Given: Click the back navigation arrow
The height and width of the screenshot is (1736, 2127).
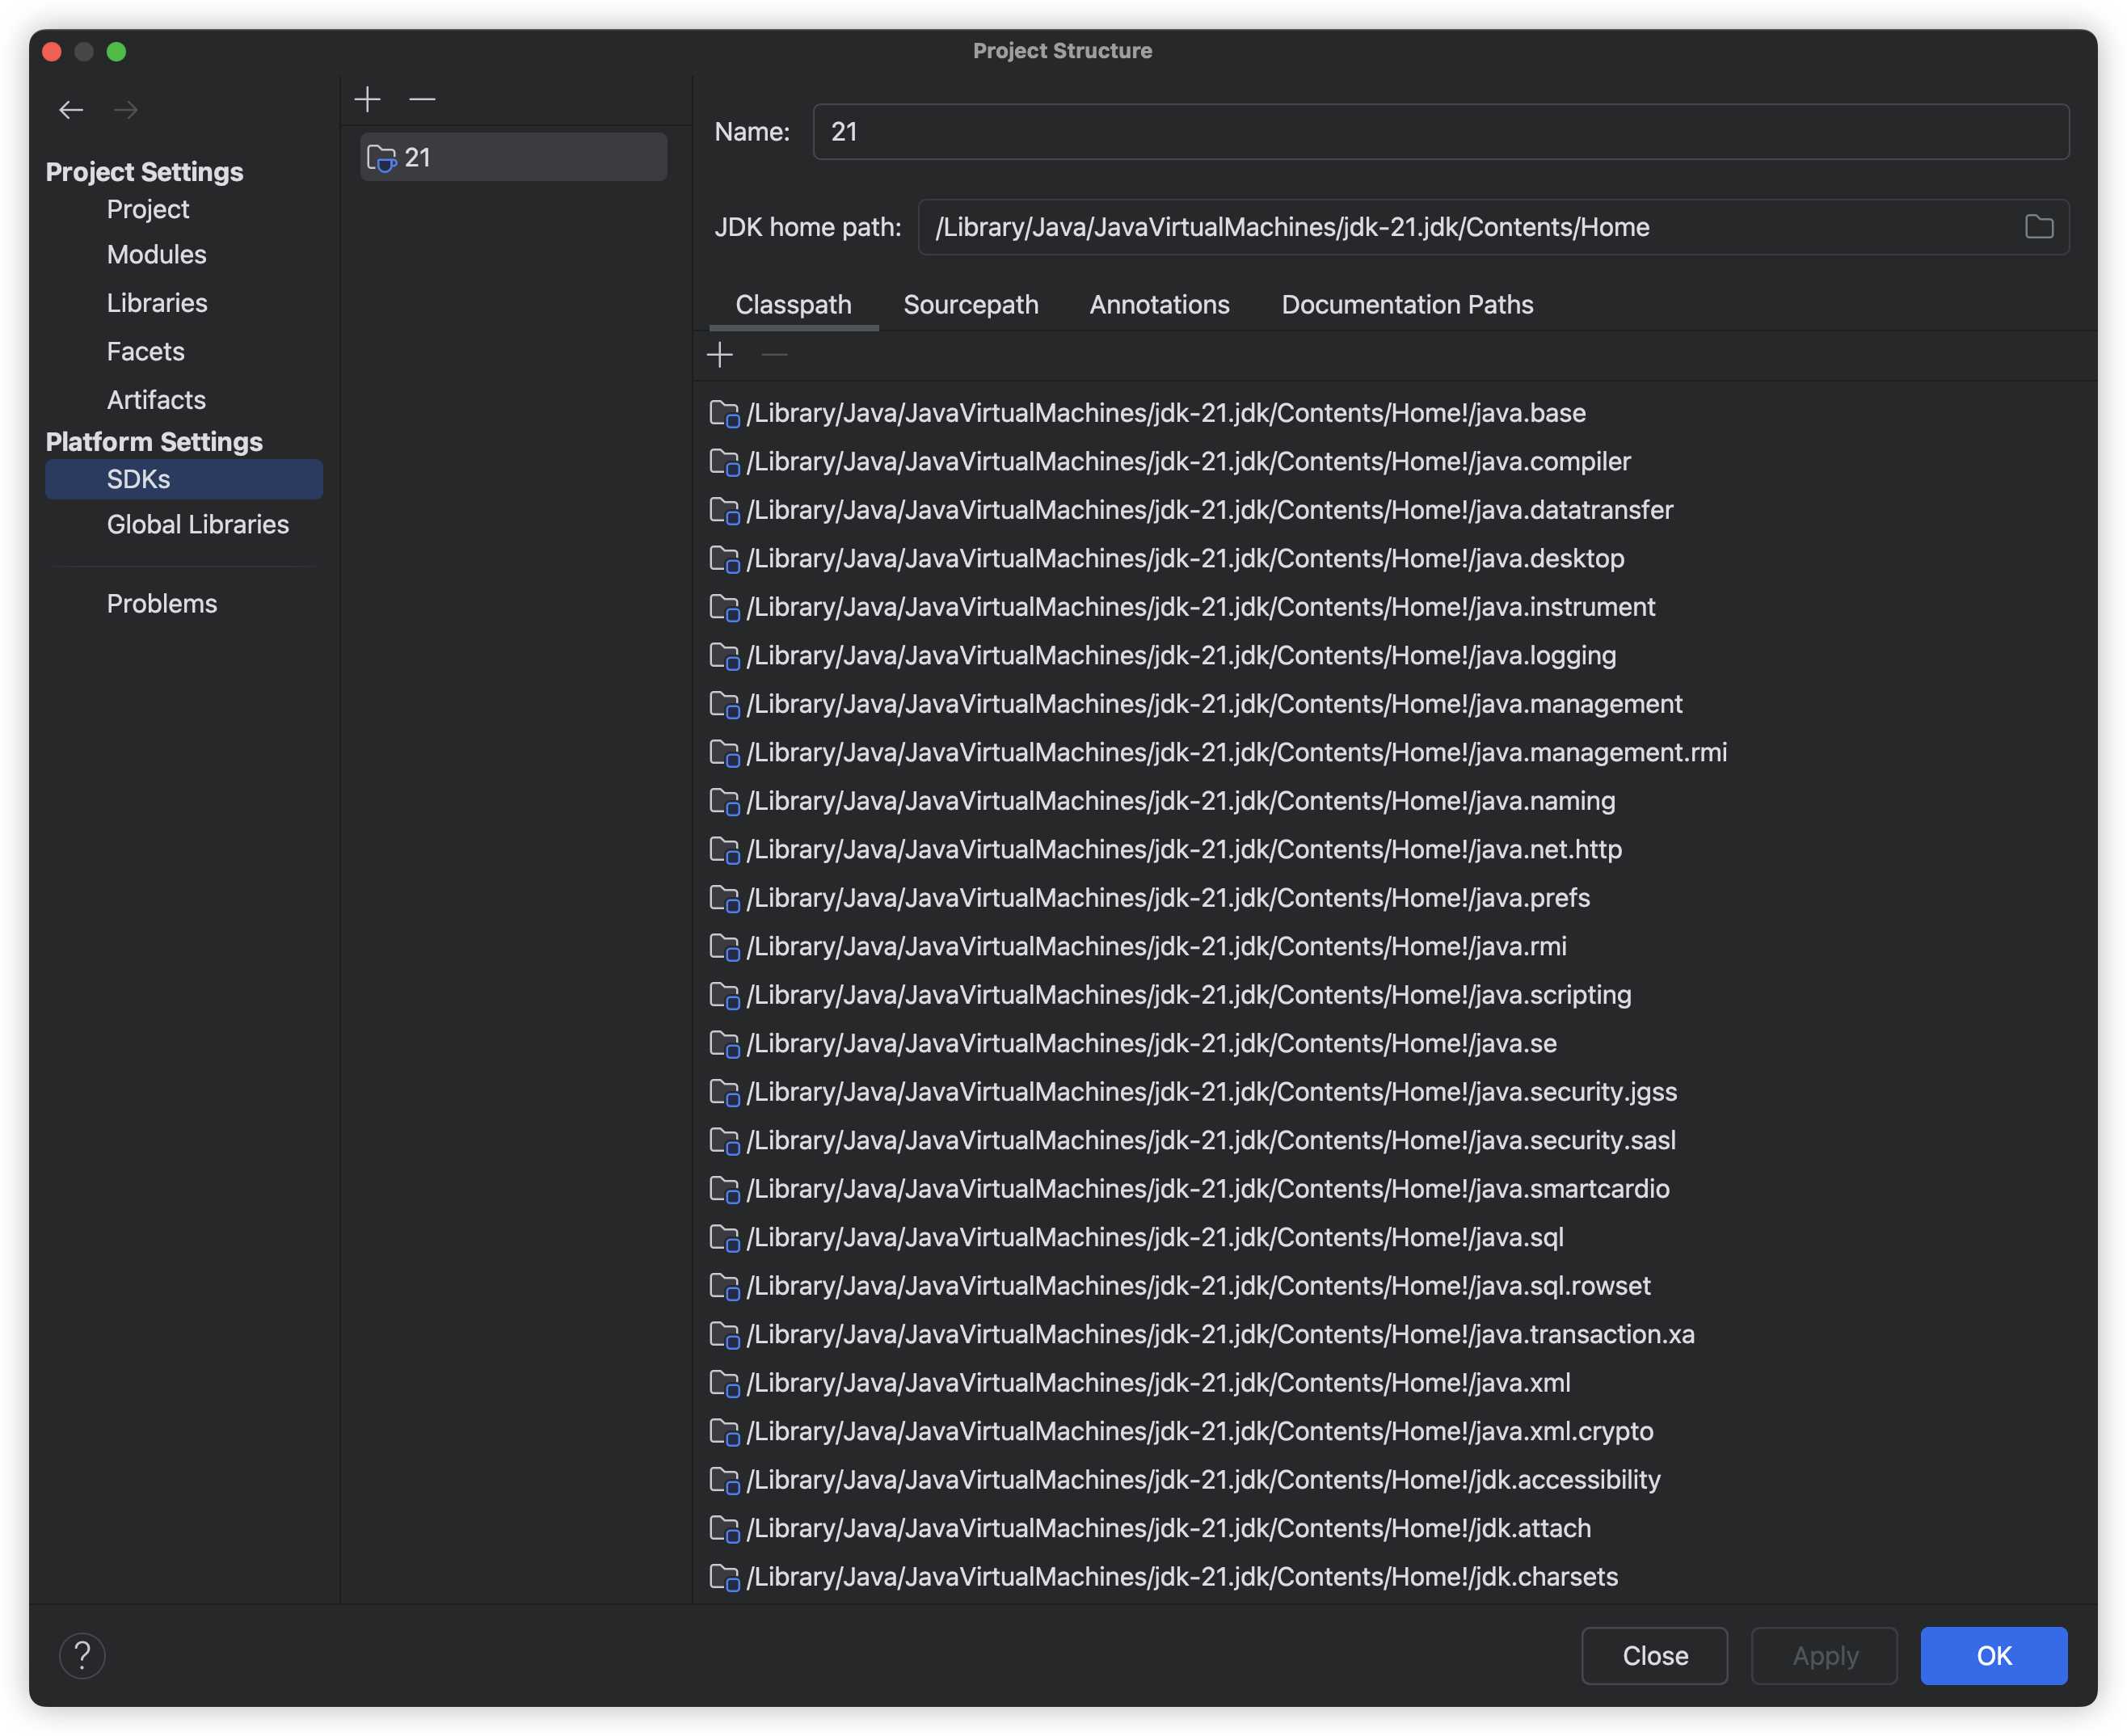Looking at the screenshot, I should point(71,110).
